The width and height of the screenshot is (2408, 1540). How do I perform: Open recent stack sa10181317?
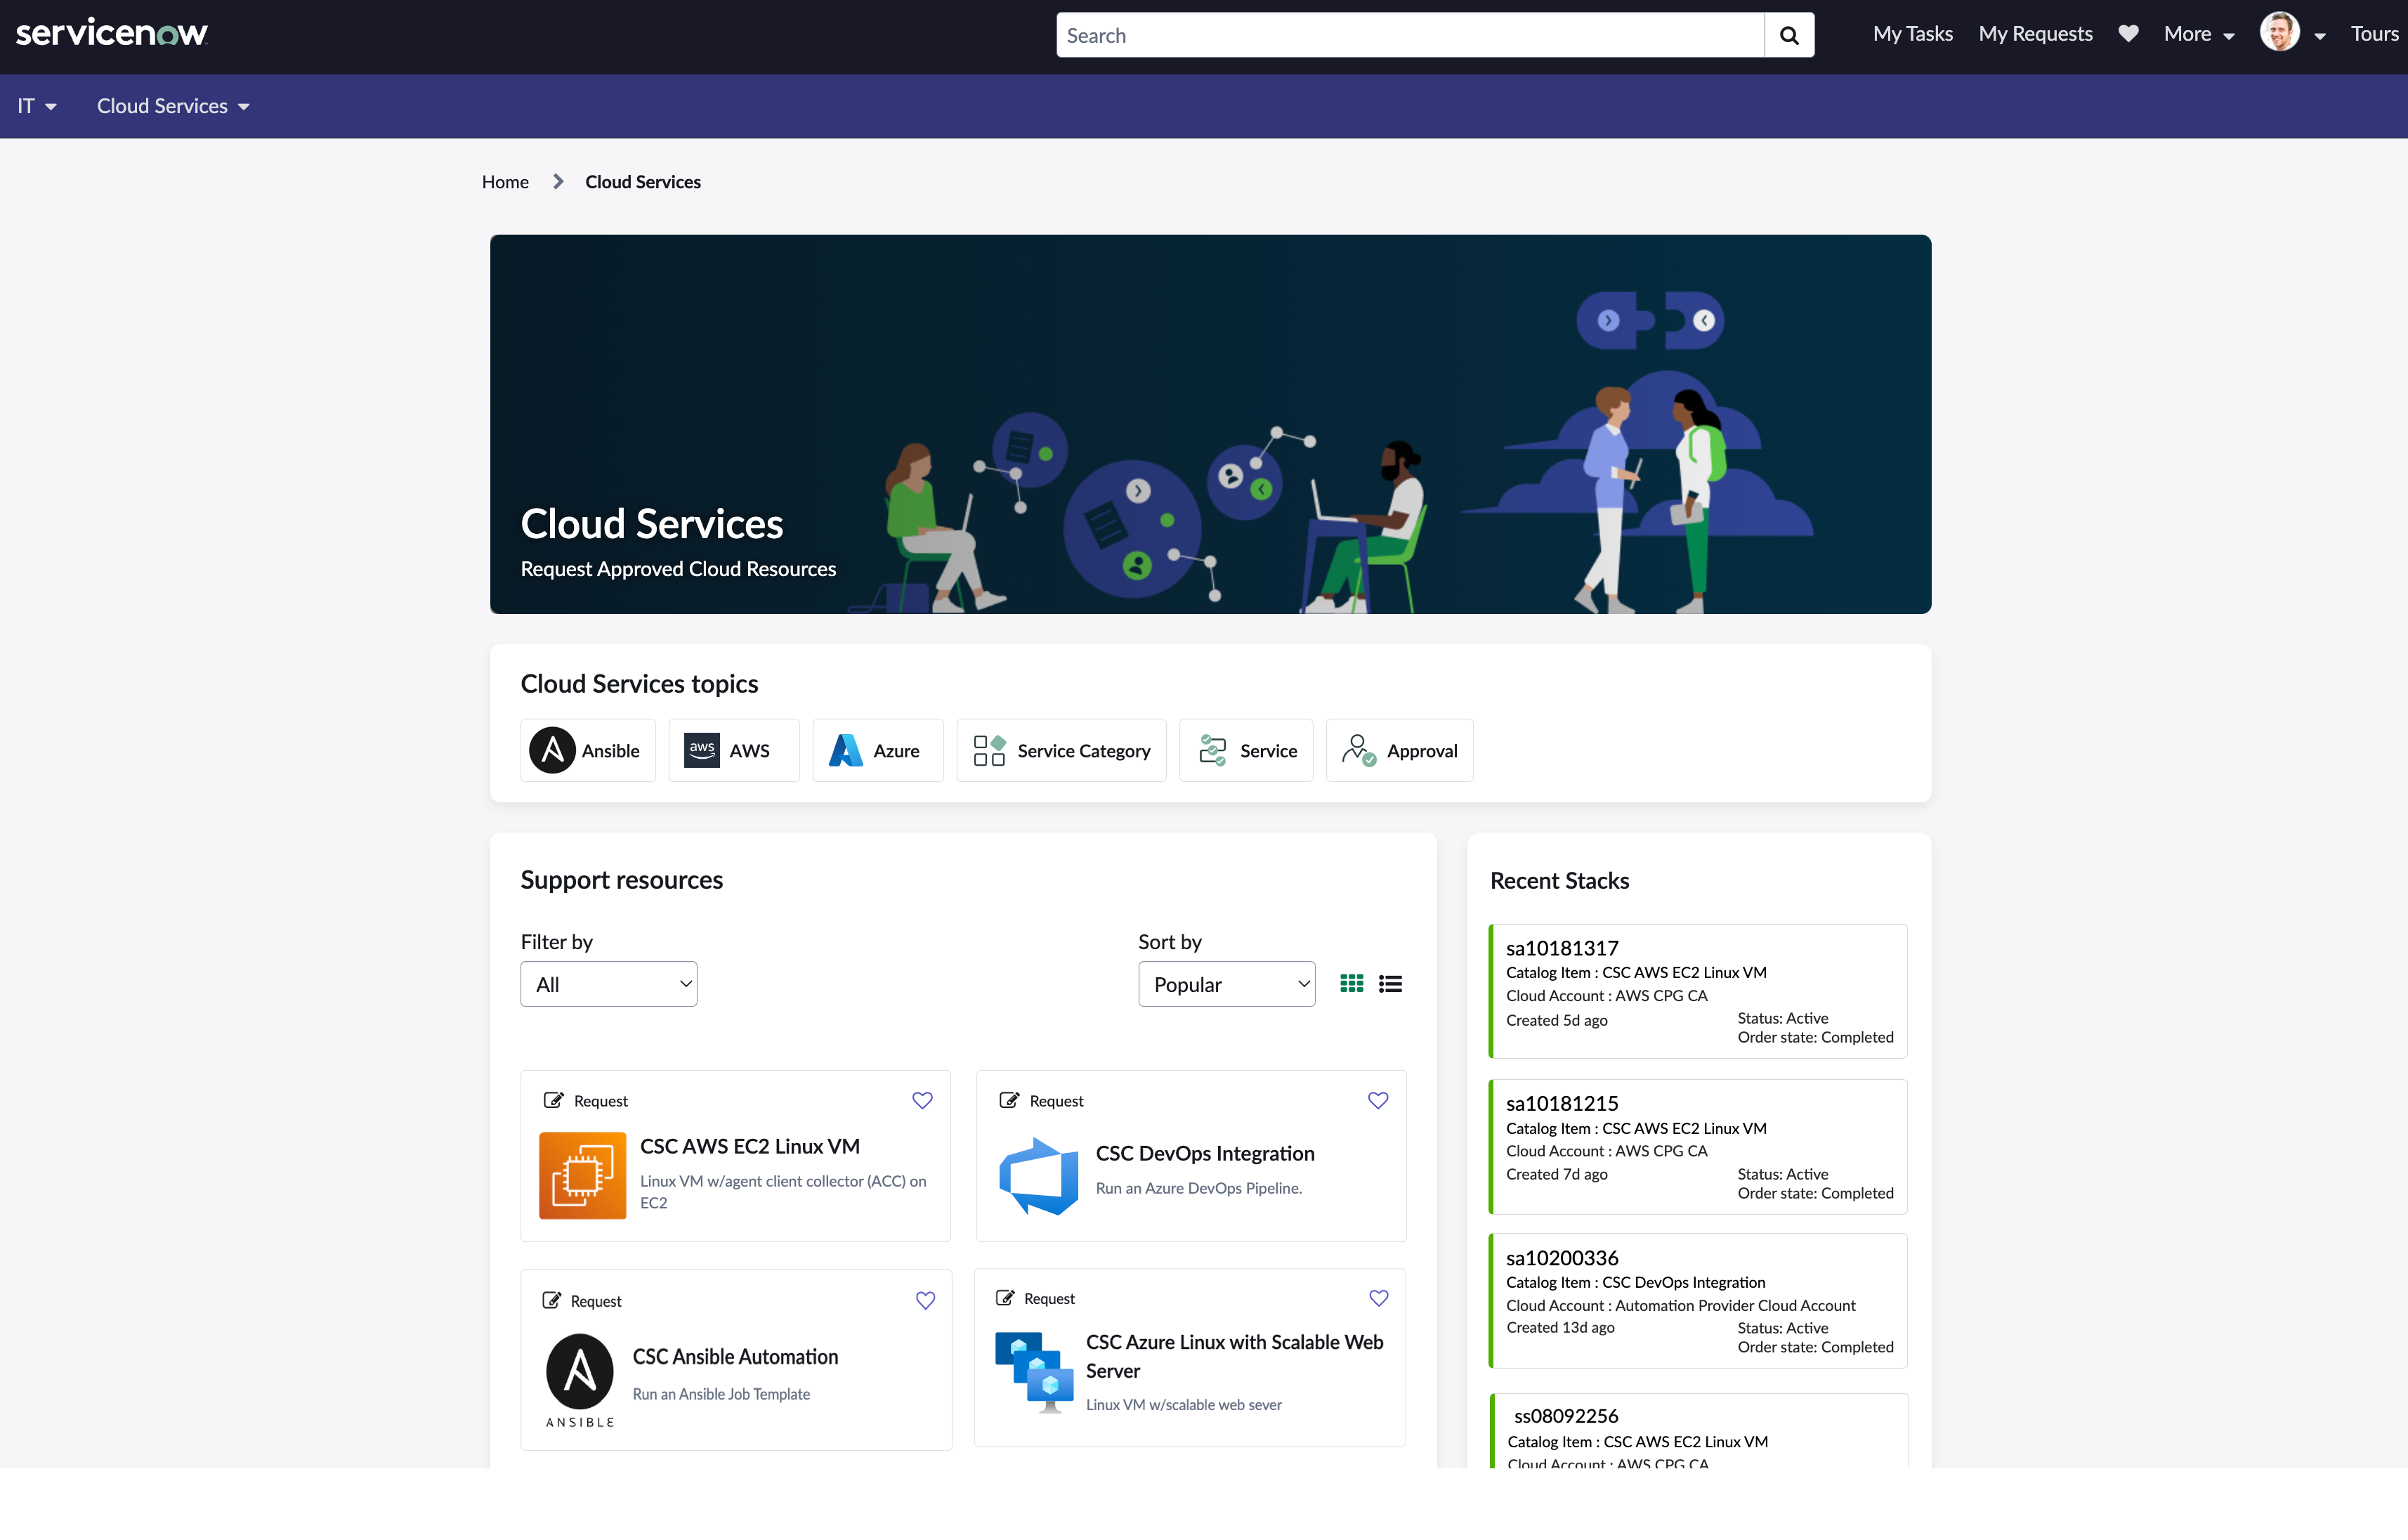[x=1562, y=948]
